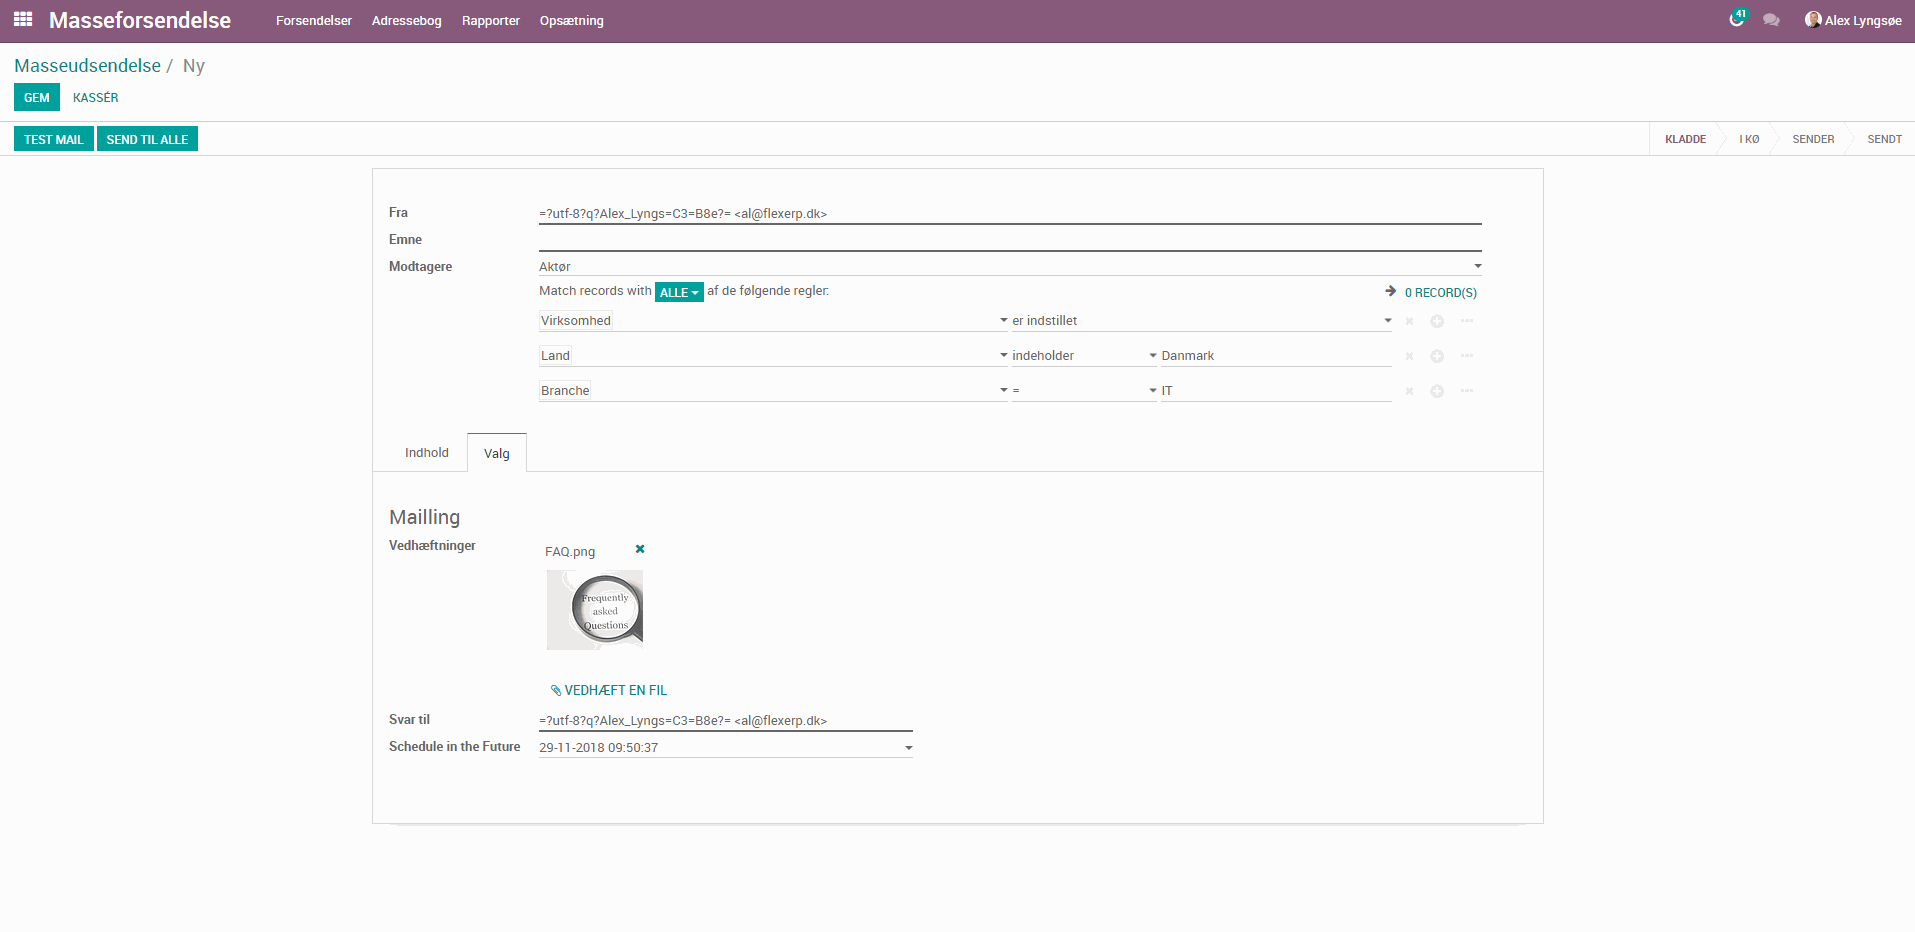This screenshot has width=1915, height=932.
Task: Click the GEM save button
Action: coord(37,97)
